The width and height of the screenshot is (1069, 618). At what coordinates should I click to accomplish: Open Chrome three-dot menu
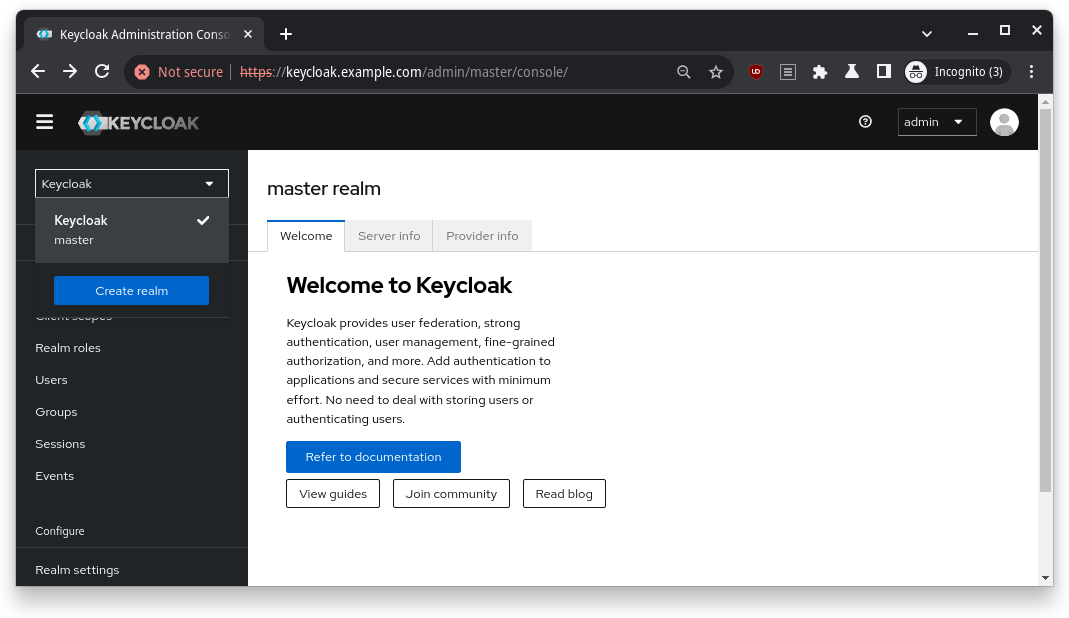pyautogui.click(x=1031, y=72)
